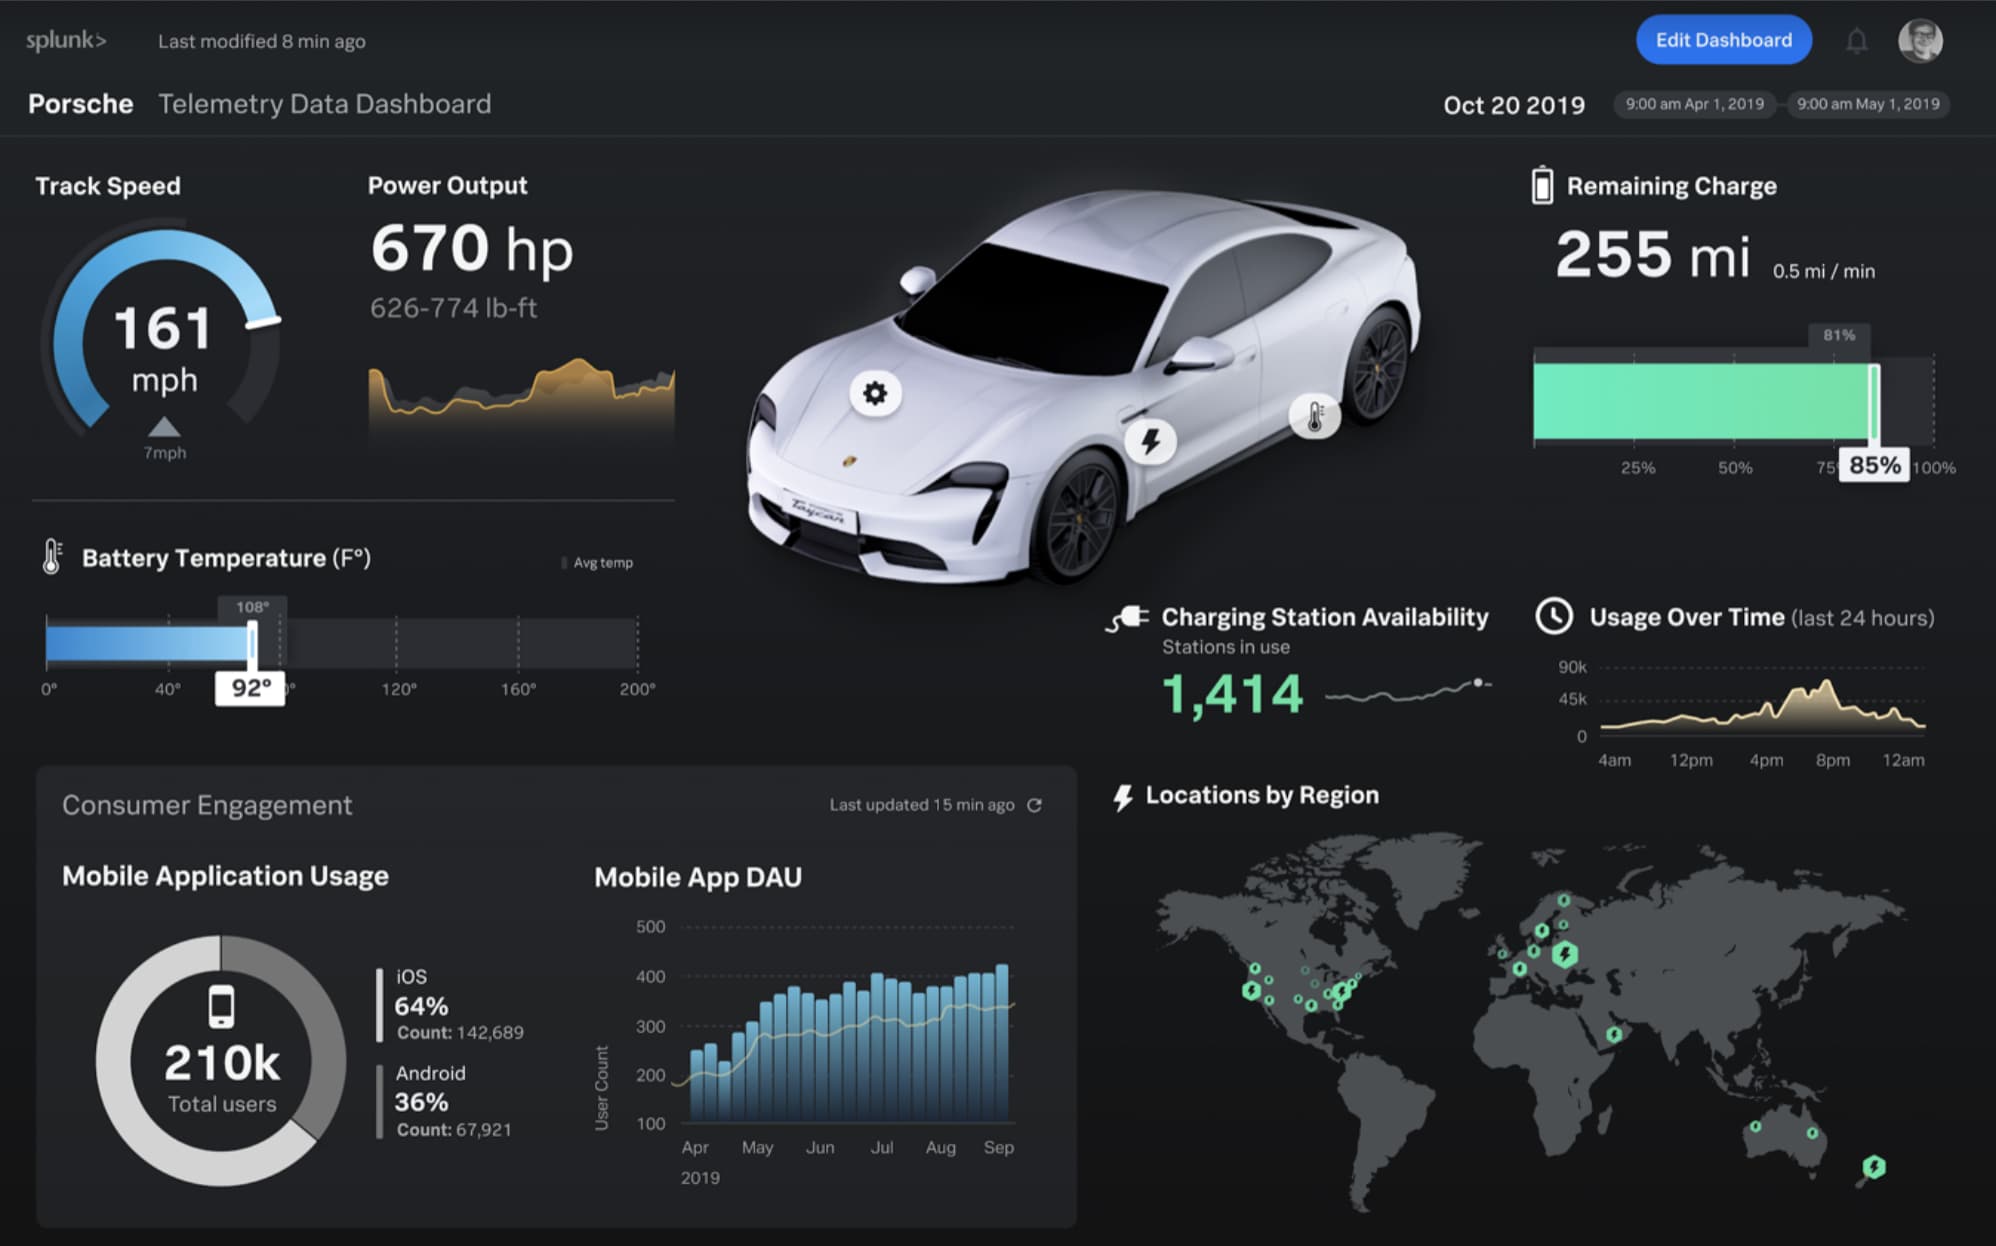Click the Porsche title
The image size is (1996, 1246).
[x=80, y=104]
